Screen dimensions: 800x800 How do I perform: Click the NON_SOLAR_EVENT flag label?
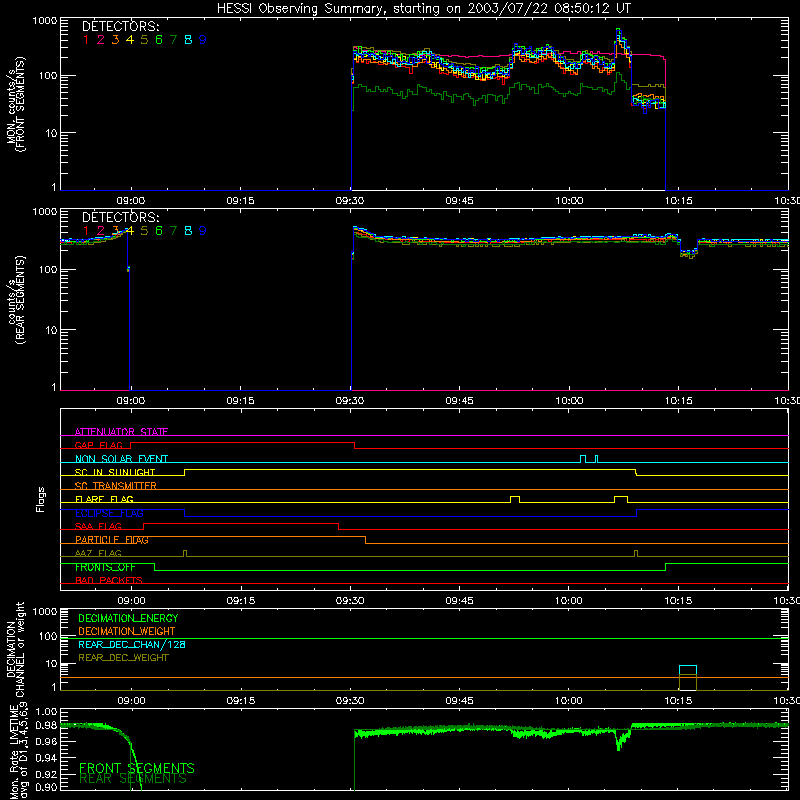pos(121,459)
